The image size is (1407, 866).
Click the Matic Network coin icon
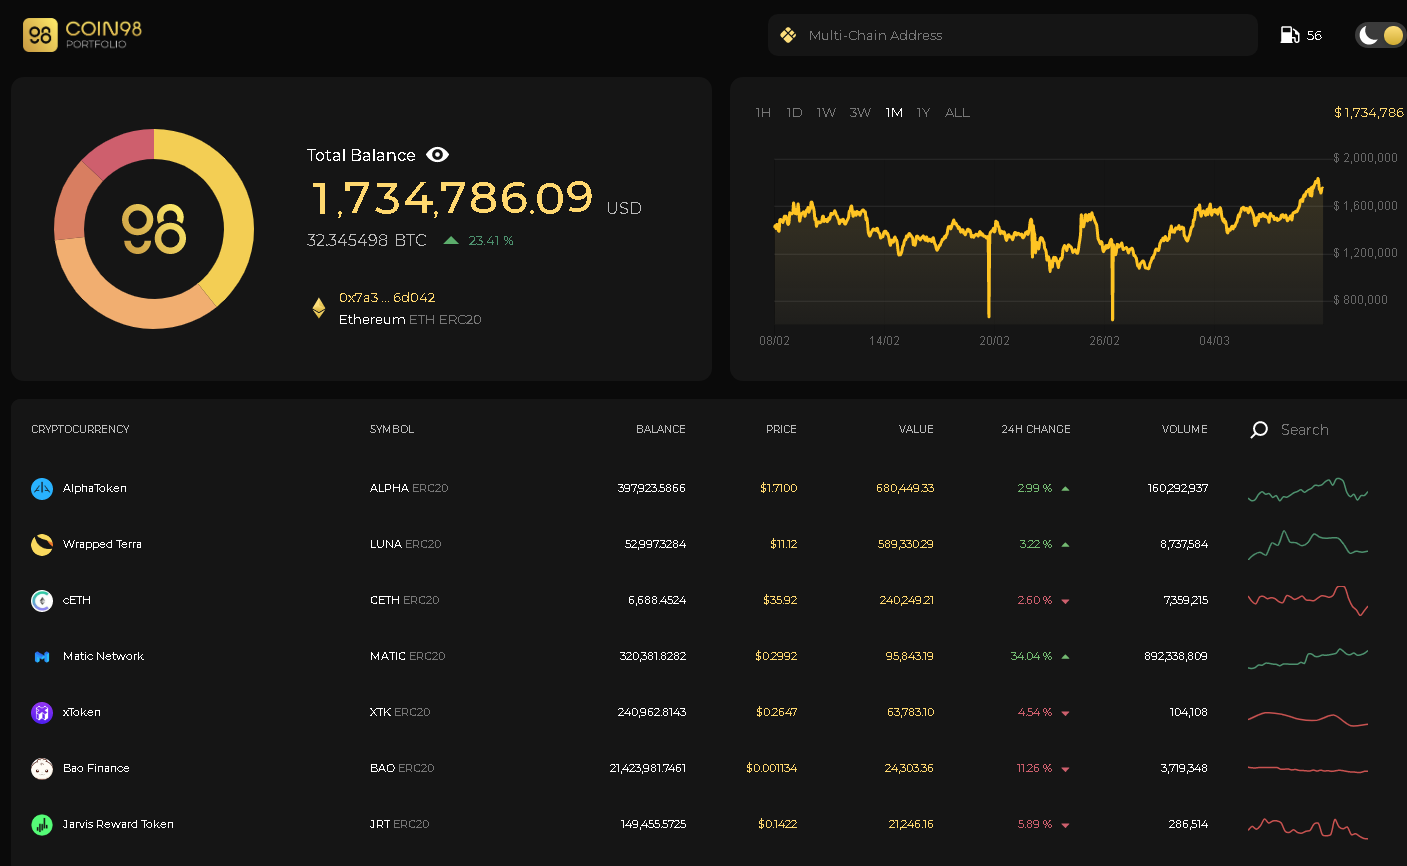(x=42, y=656)
